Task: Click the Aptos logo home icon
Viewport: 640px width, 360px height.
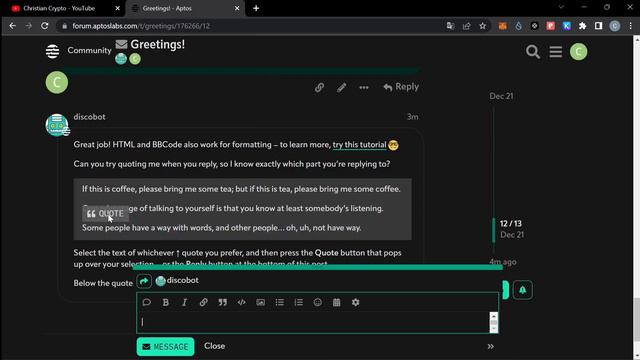Action: 53,51
